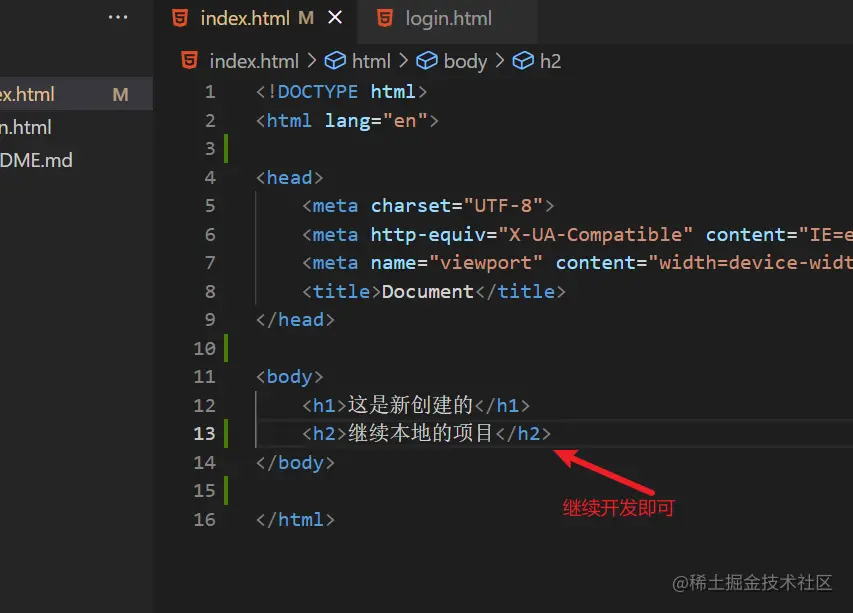The width and height of the screenshot is (853, 613).
Task: Click the HTML5 icon on login.html tab
Action: point(385,18)
